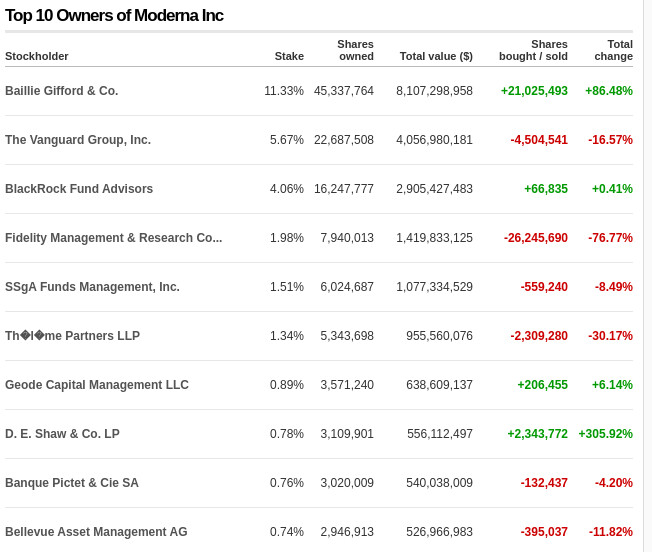
Task: Click Fidelity Management & Research Co... name
Action: 113,238
